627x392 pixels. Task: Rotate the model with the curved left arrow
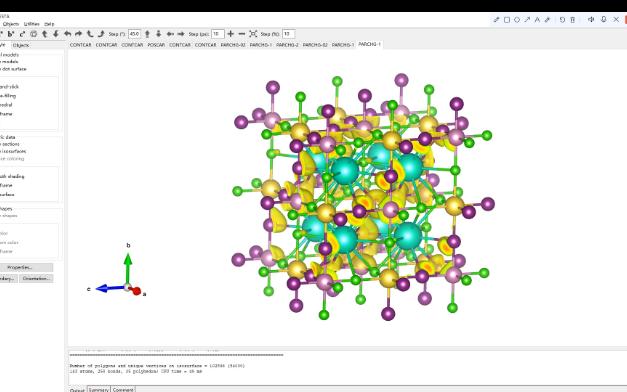pyautogui.click(x=68, y=34)
